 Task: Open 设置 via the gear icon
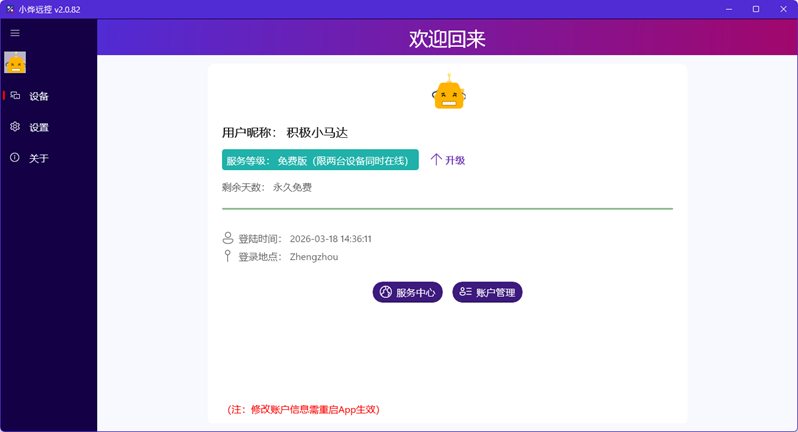[x=15, y=127]
